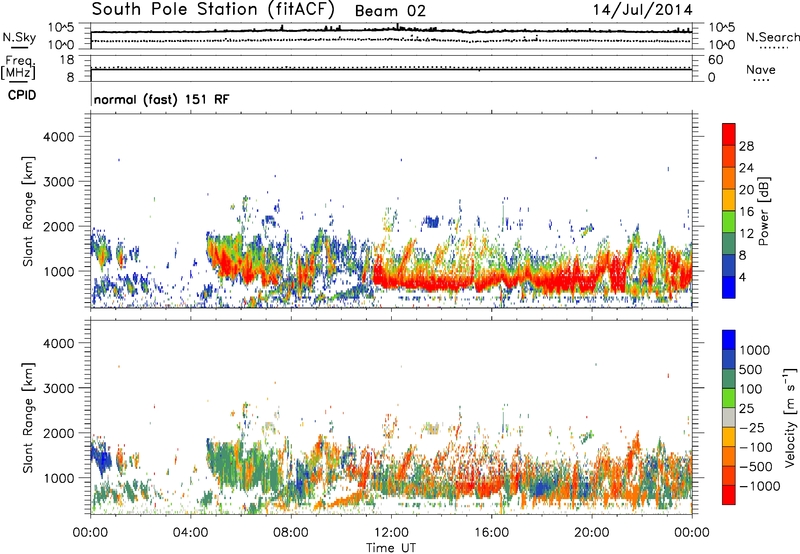Click the velocity panel "Slant Range [km]" label

coord(28,418)
